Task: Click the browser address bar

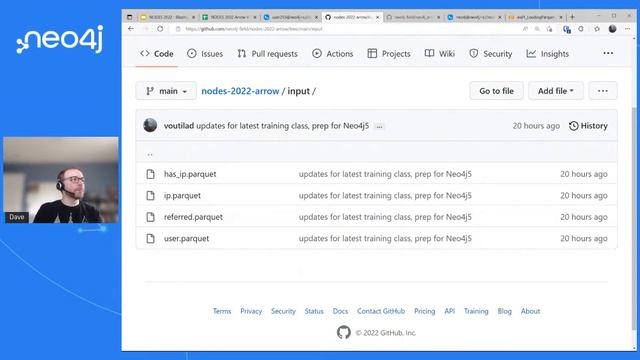Action: [x=347, y=29]
